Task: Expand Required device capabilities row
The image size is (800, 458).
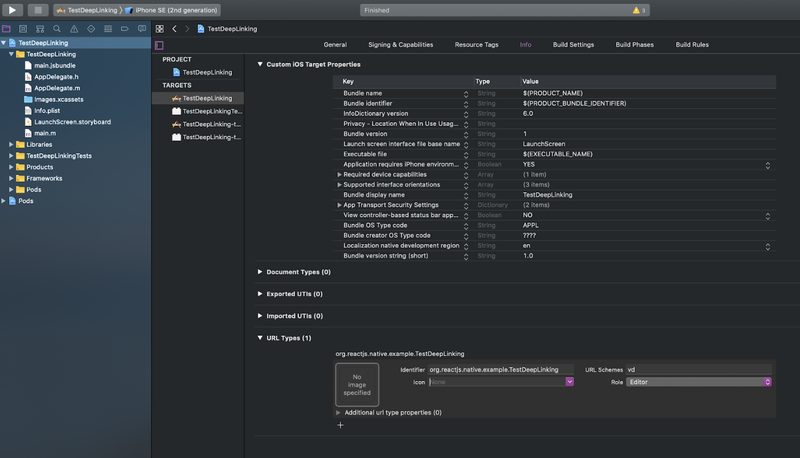Action: click(339, 174)
